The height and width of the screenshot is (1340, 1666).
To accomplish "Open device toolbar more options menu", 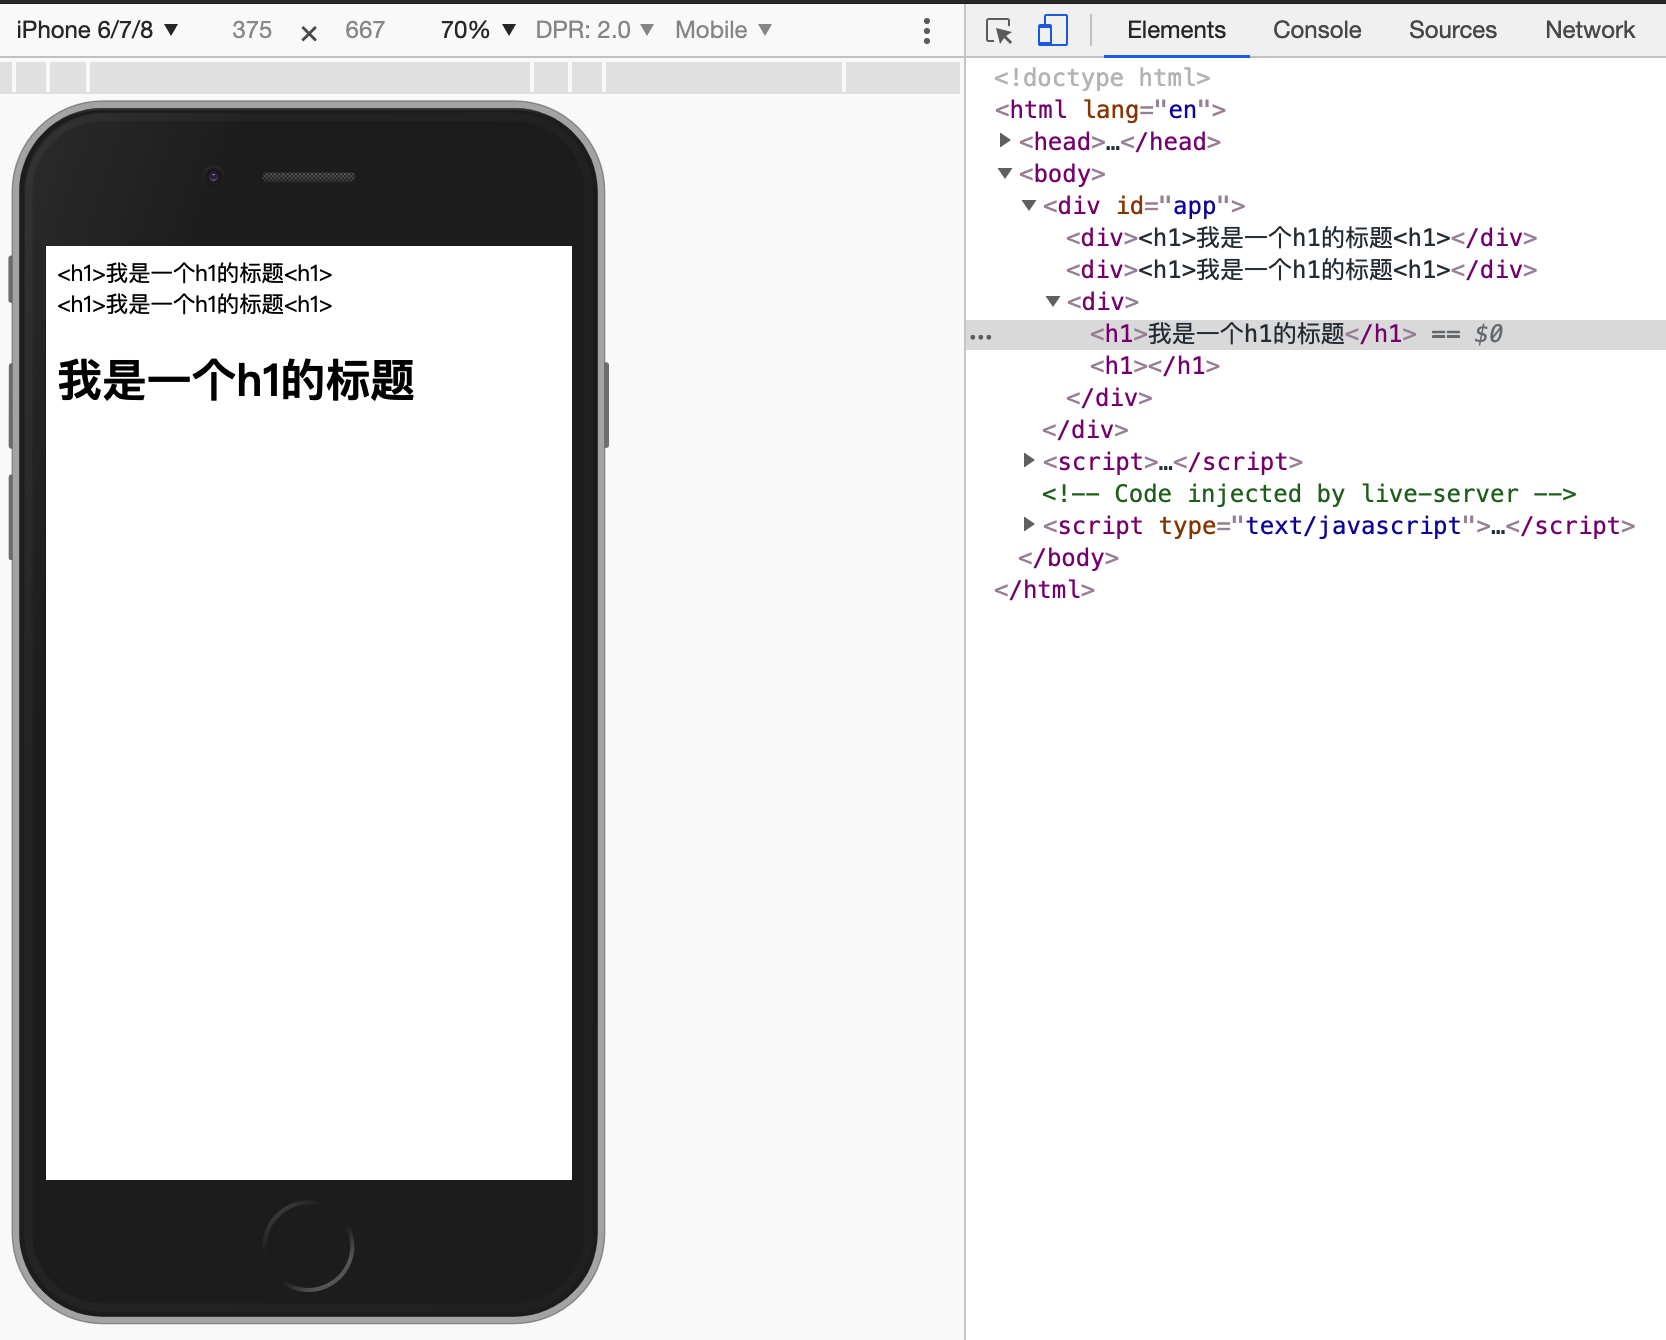I will (x=927, y=31).
